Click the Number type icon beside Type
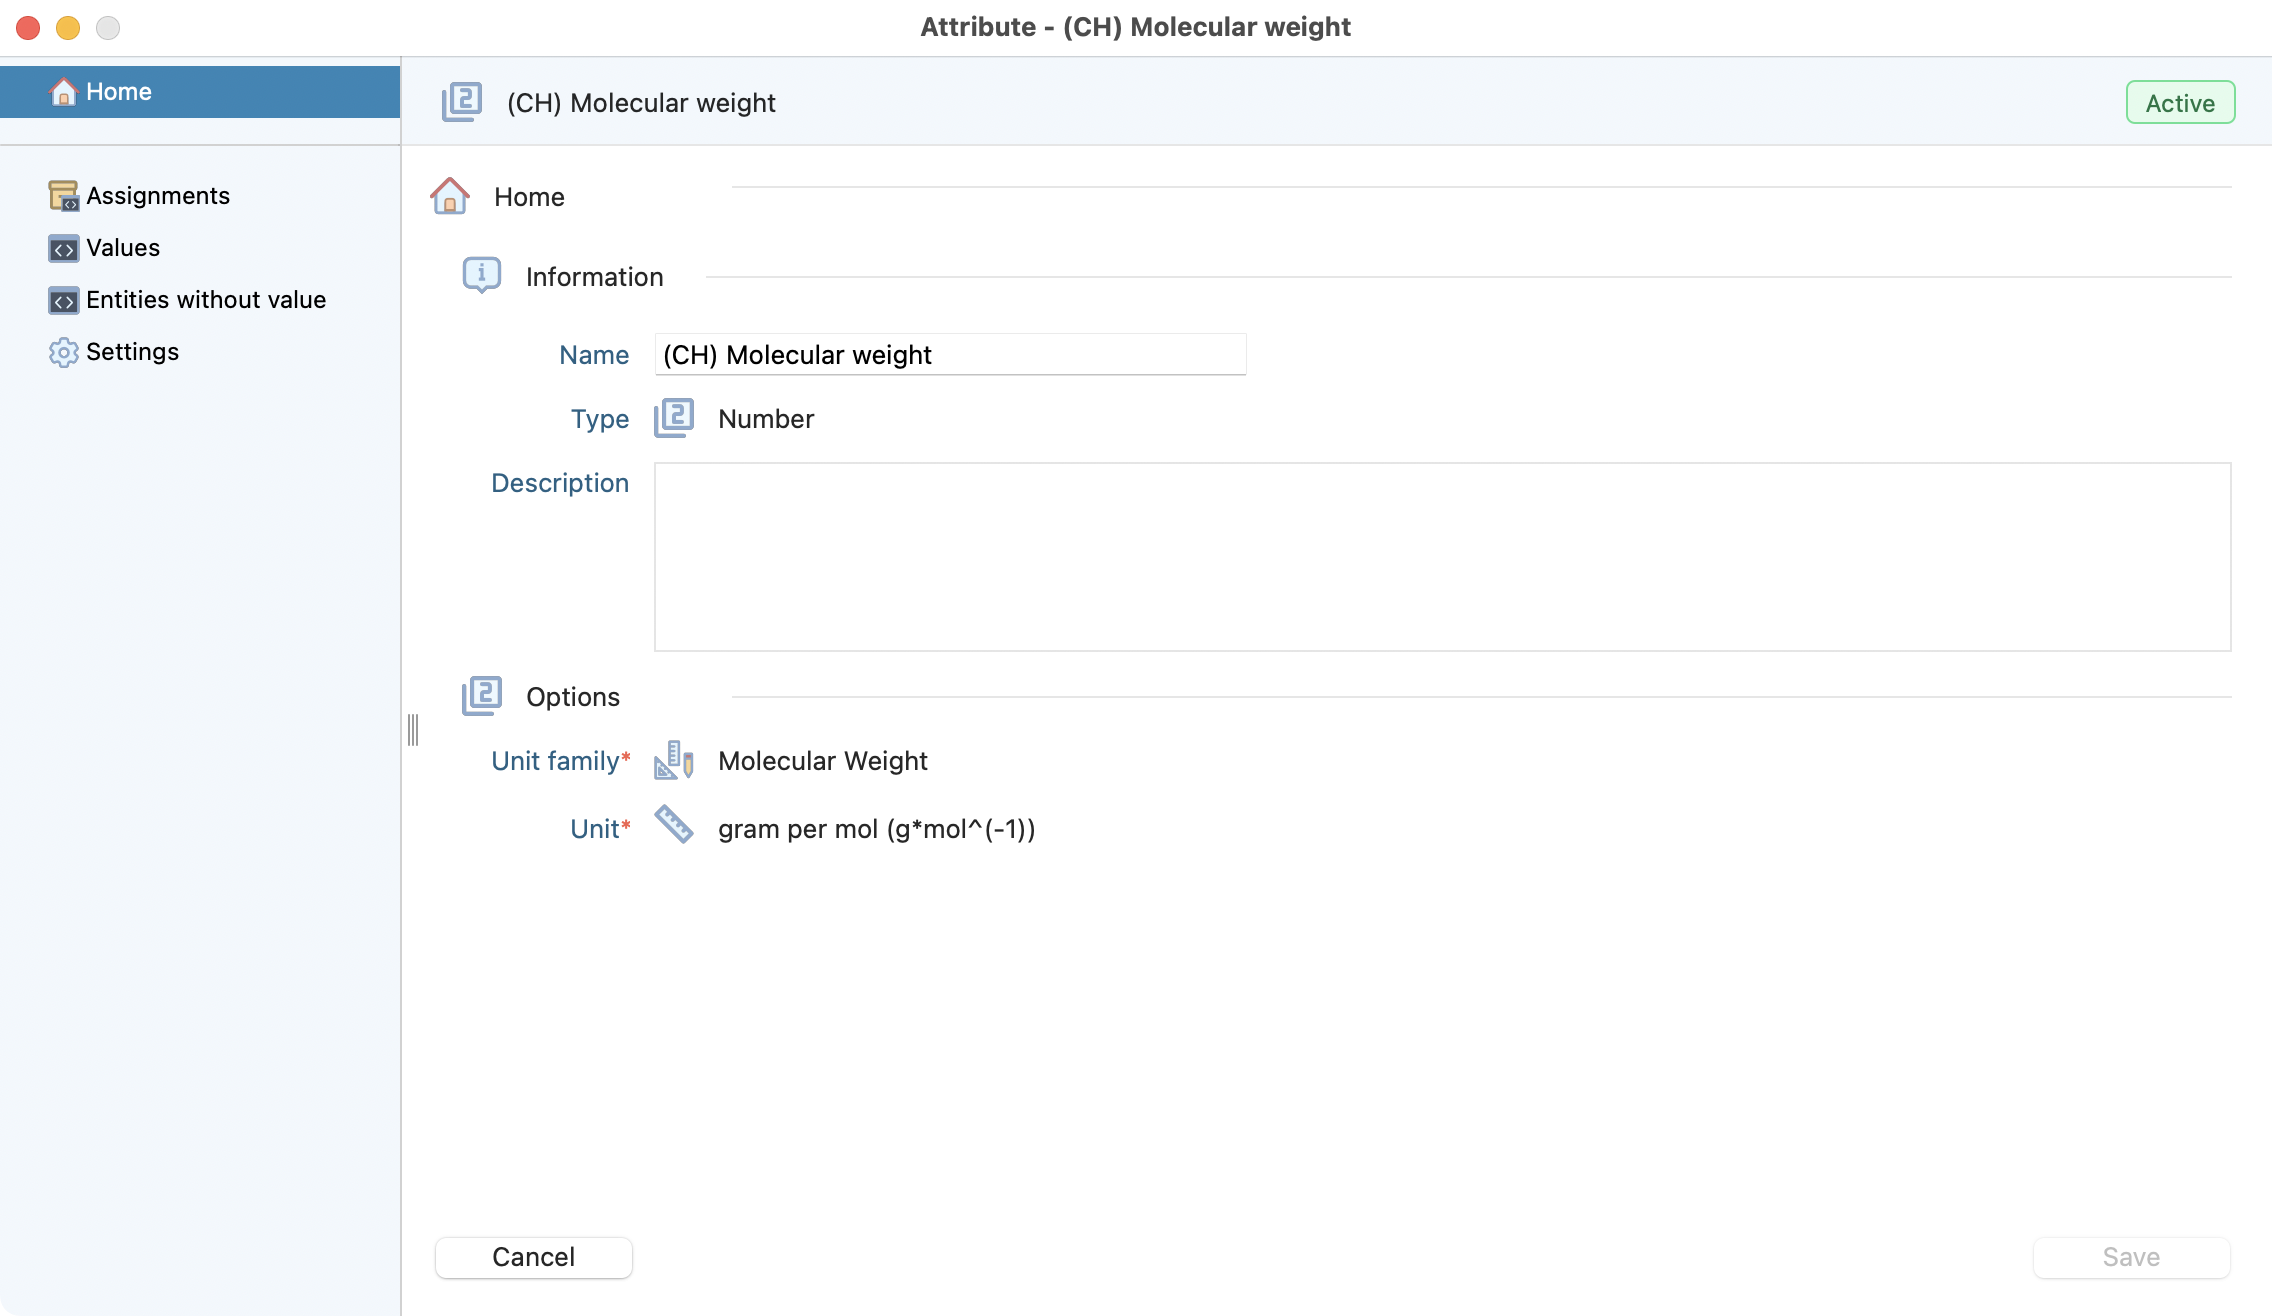The width and height of the screenshot is (2272, 1316). pyautogui.click(x=674, y=418)
